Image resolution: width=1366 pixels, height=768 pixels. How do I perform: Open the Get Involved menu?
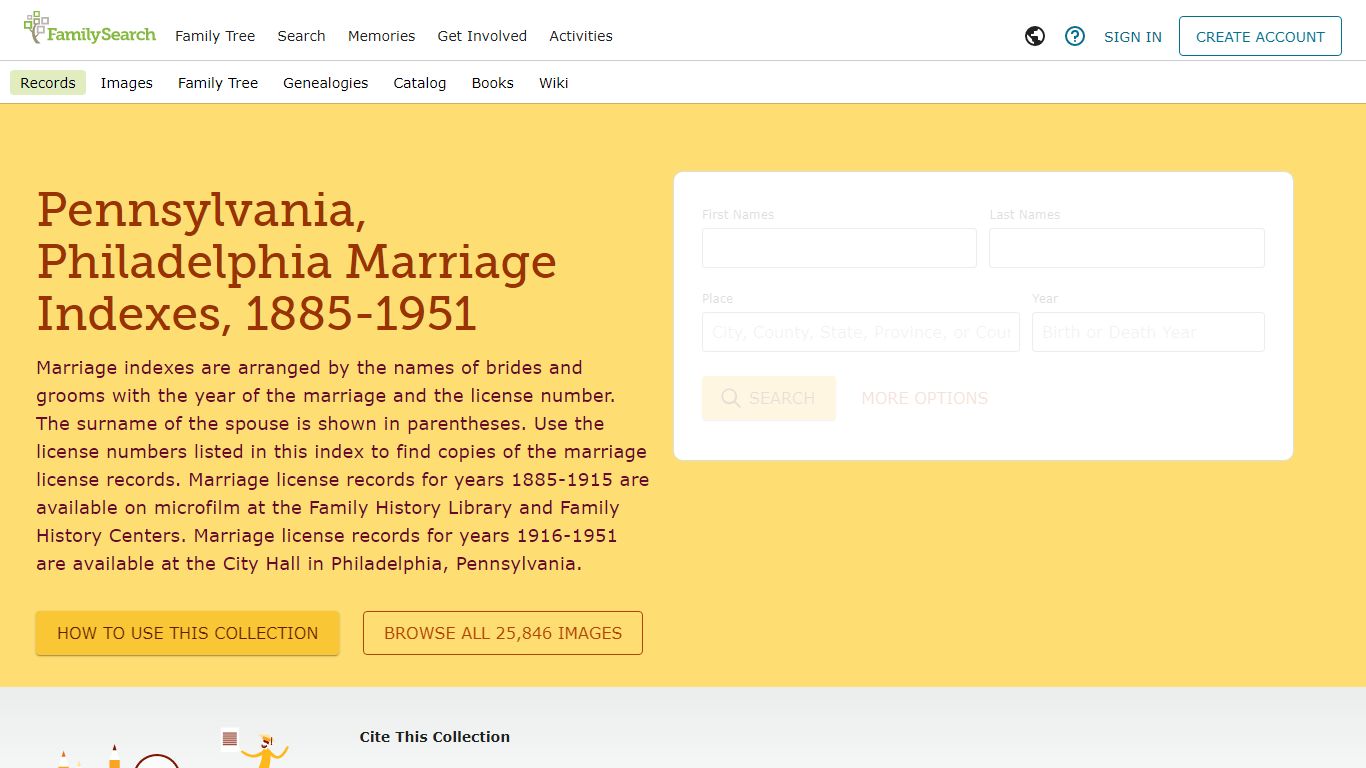point(482,36)
